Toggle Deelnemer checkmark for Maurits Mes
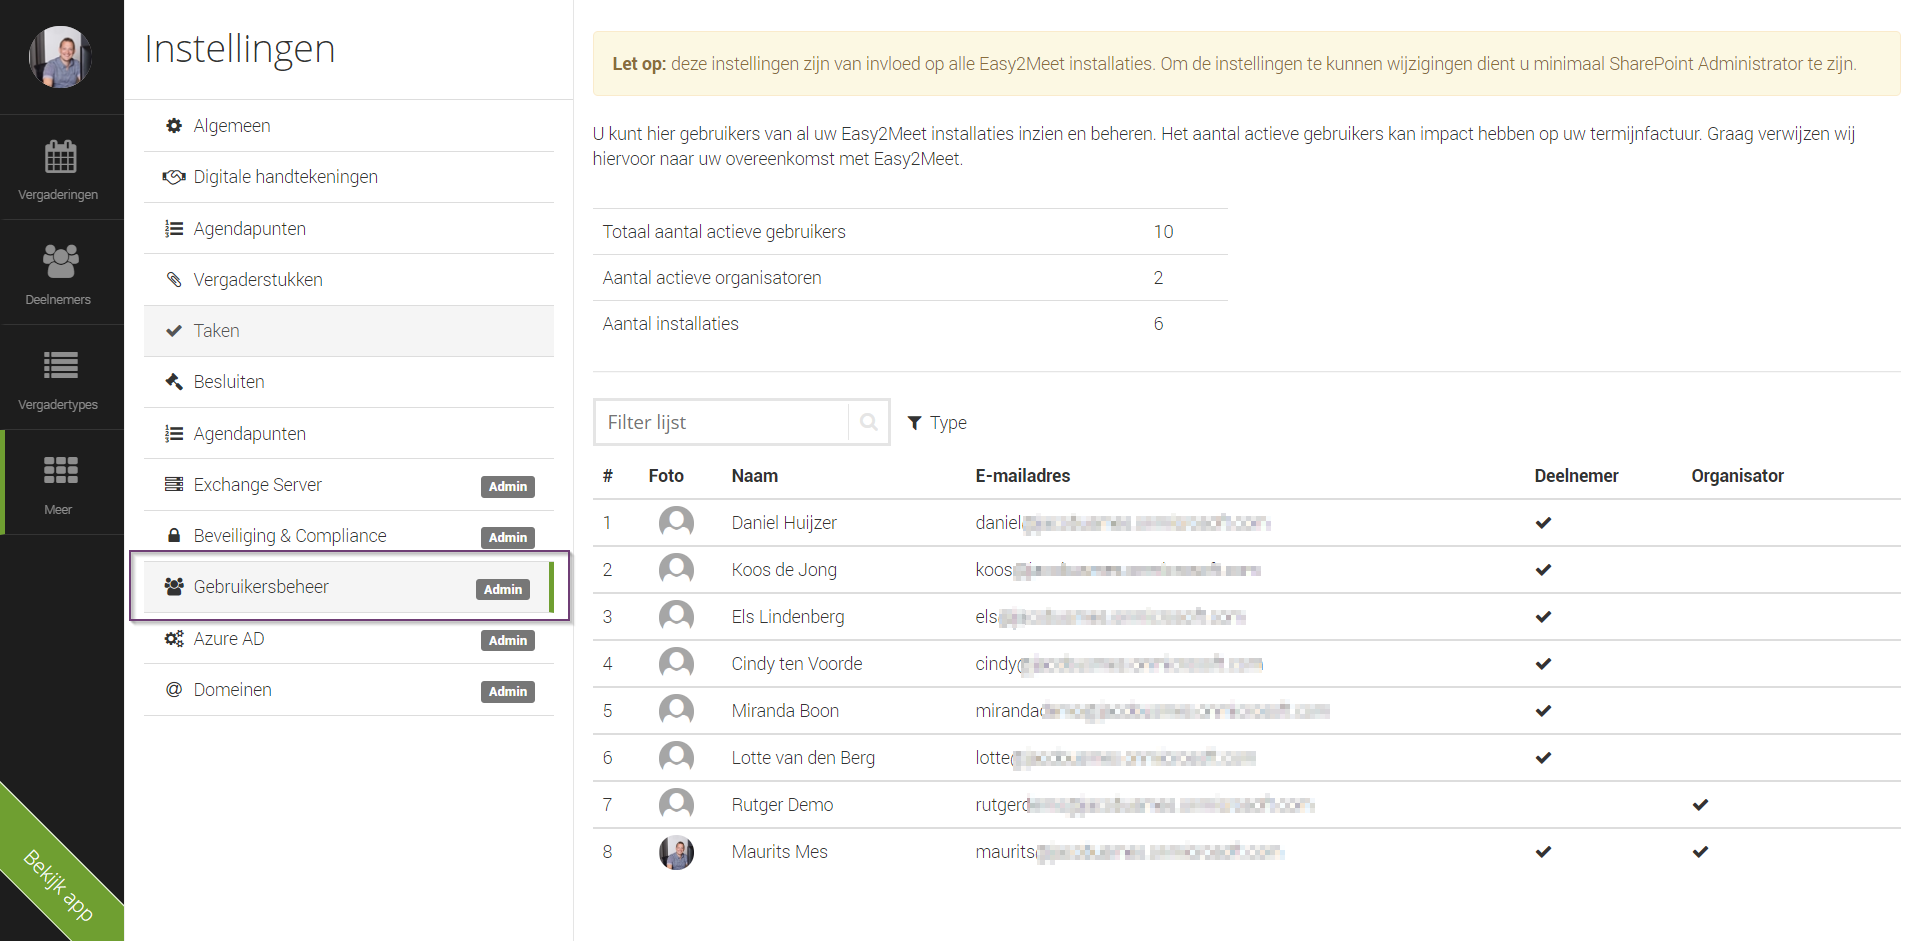 click(1543, 852)
